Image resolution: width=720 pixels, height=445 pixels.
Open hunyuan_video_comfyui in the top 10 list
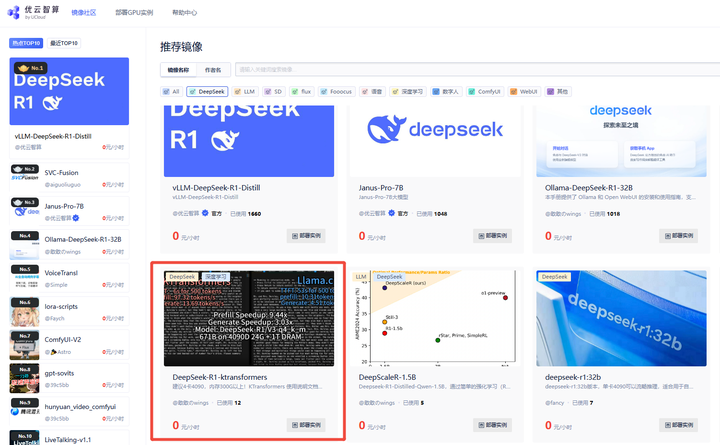pyautogui.click(x=80, y=406)
